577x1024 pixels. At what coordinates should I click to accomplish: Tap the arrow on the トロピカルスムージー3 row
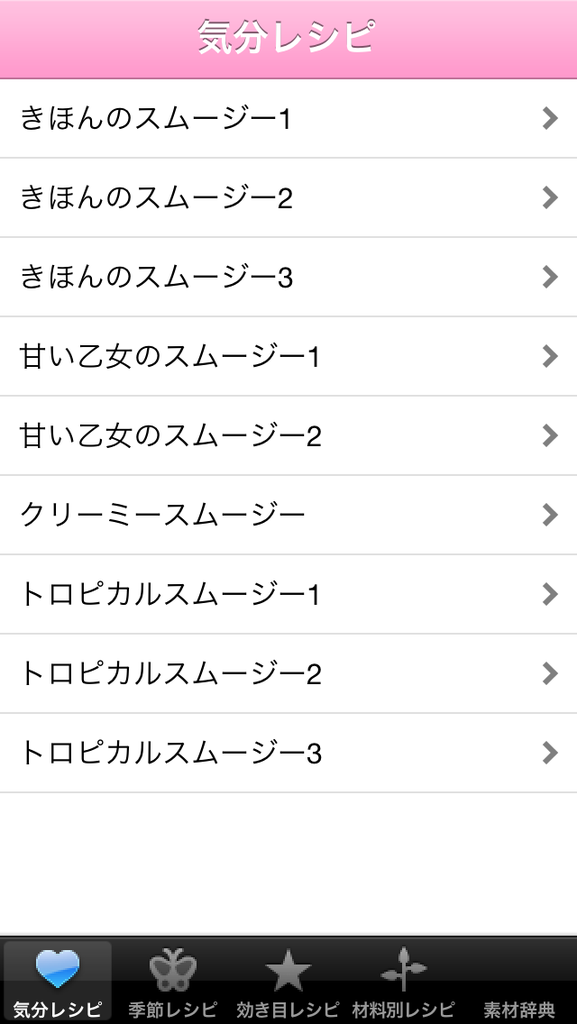(x=550, y=753)
